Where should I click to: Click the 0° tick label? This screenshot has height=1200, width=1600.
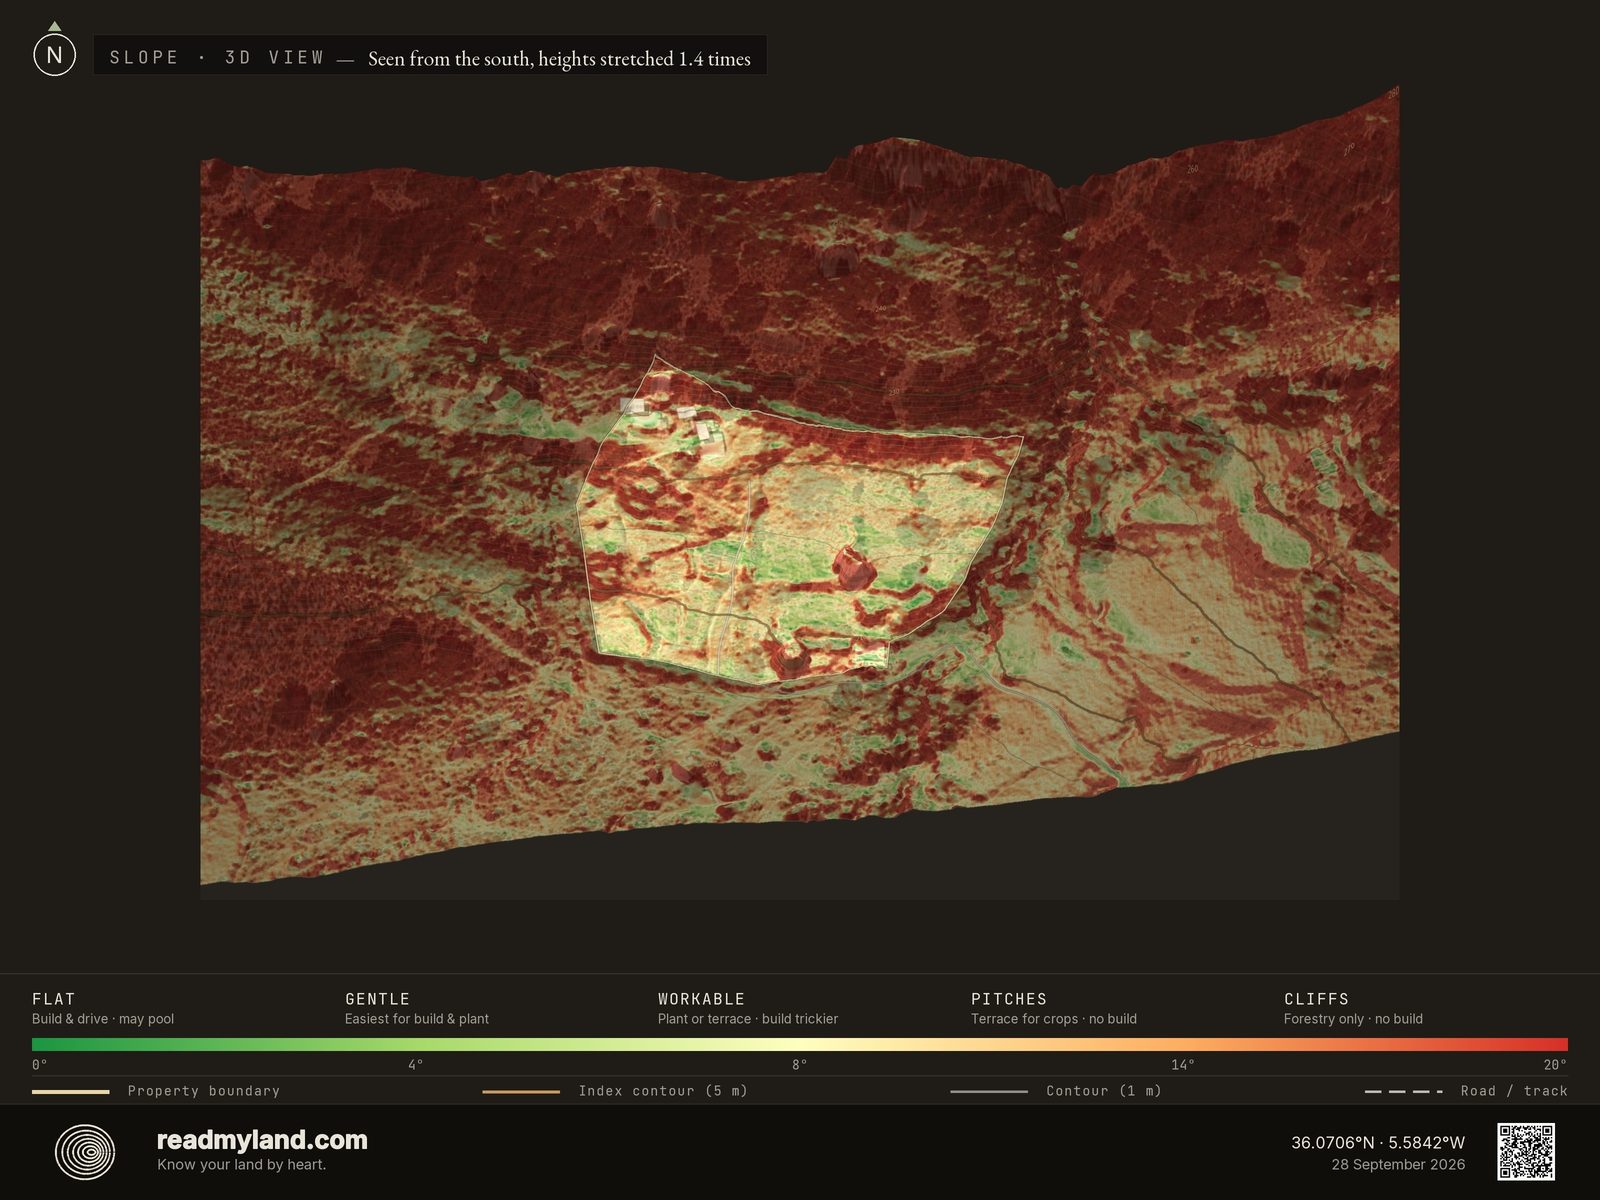click(x=40, y=1065)
